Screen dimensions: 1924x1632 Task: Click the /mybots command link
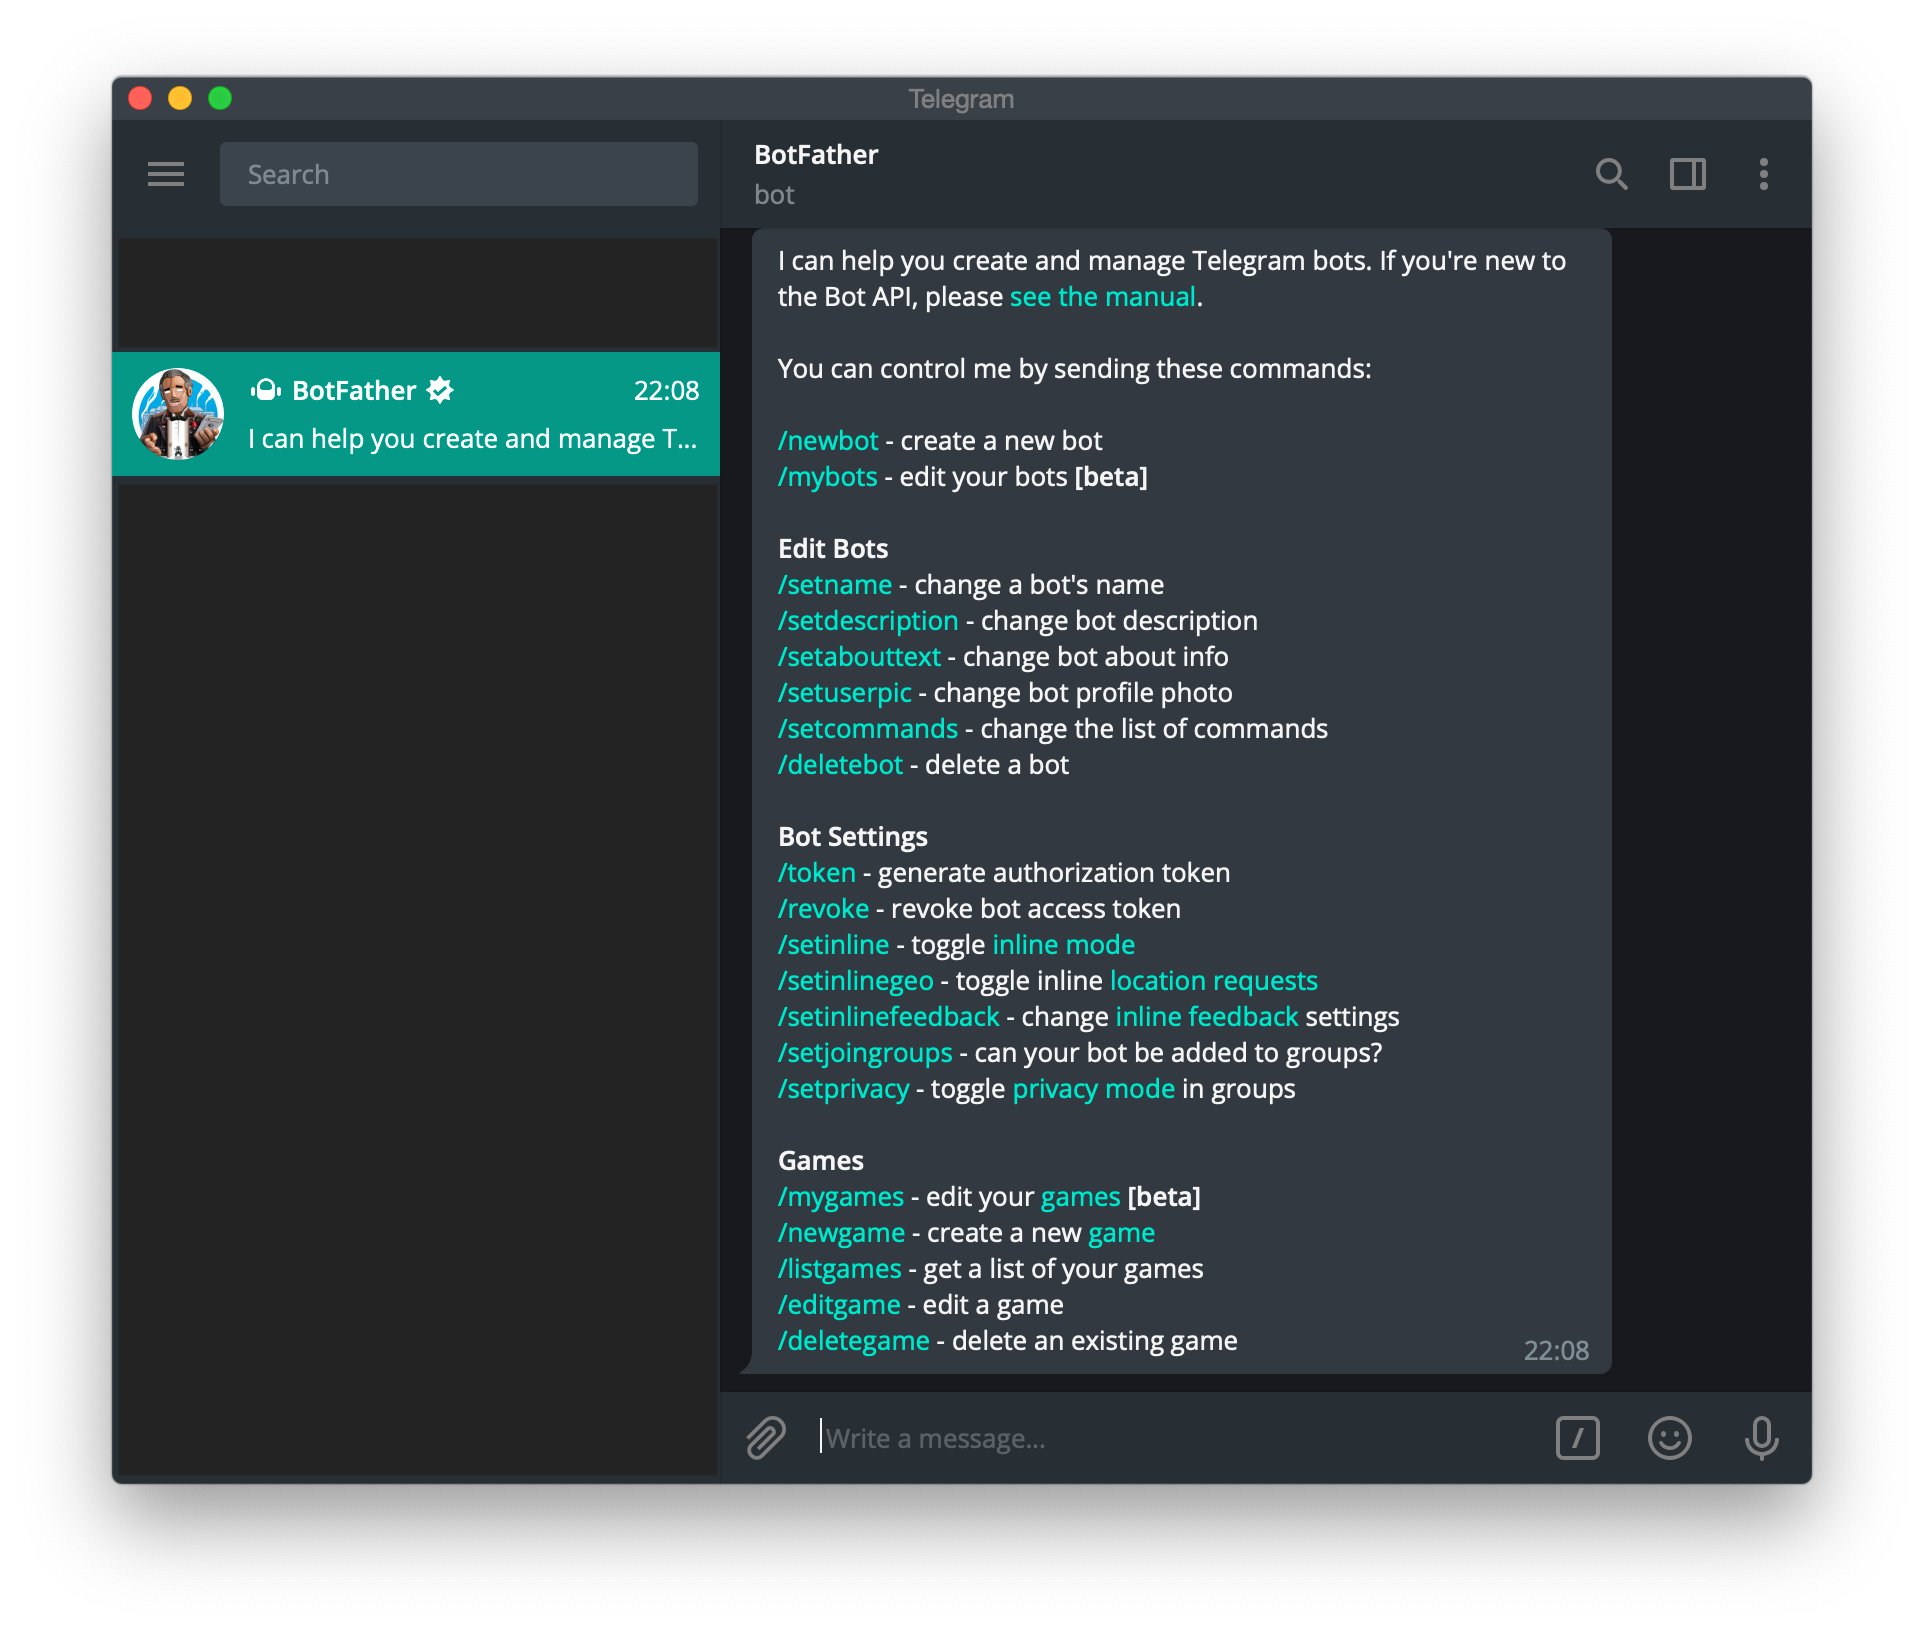click(x=828, y=477)
